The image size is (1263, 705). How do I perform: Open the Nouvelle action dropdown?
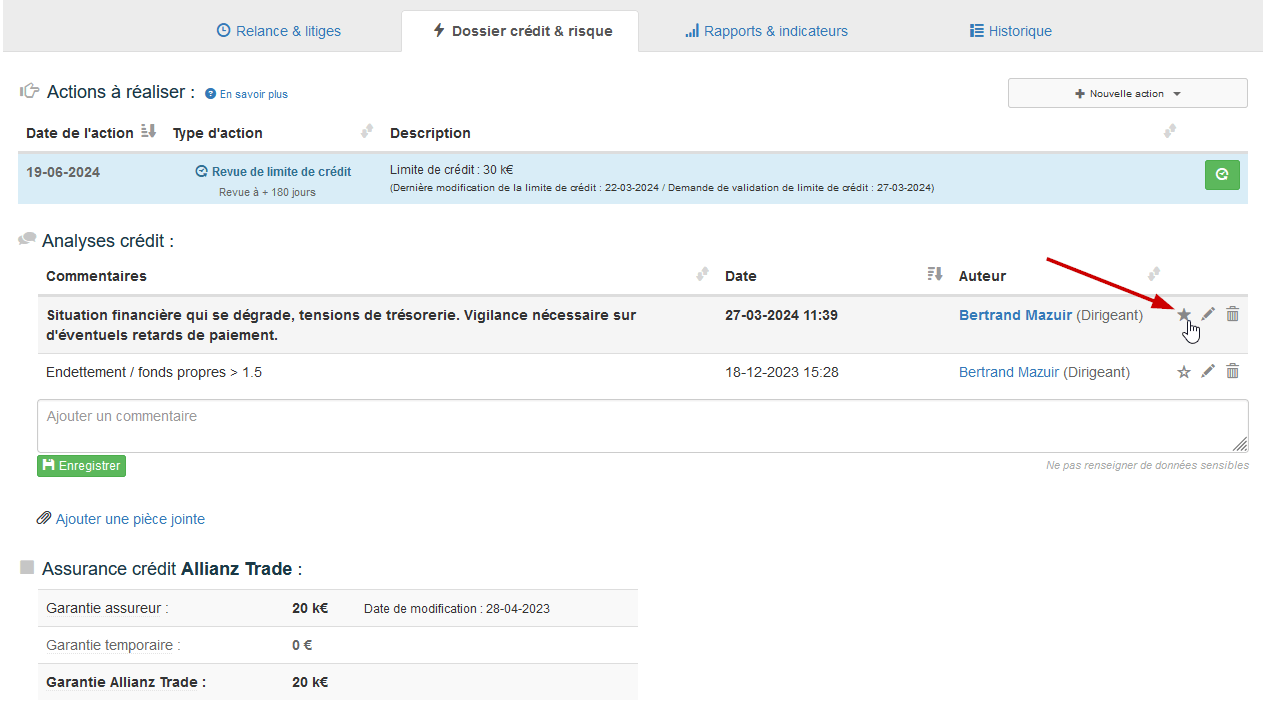(1127, 93)
